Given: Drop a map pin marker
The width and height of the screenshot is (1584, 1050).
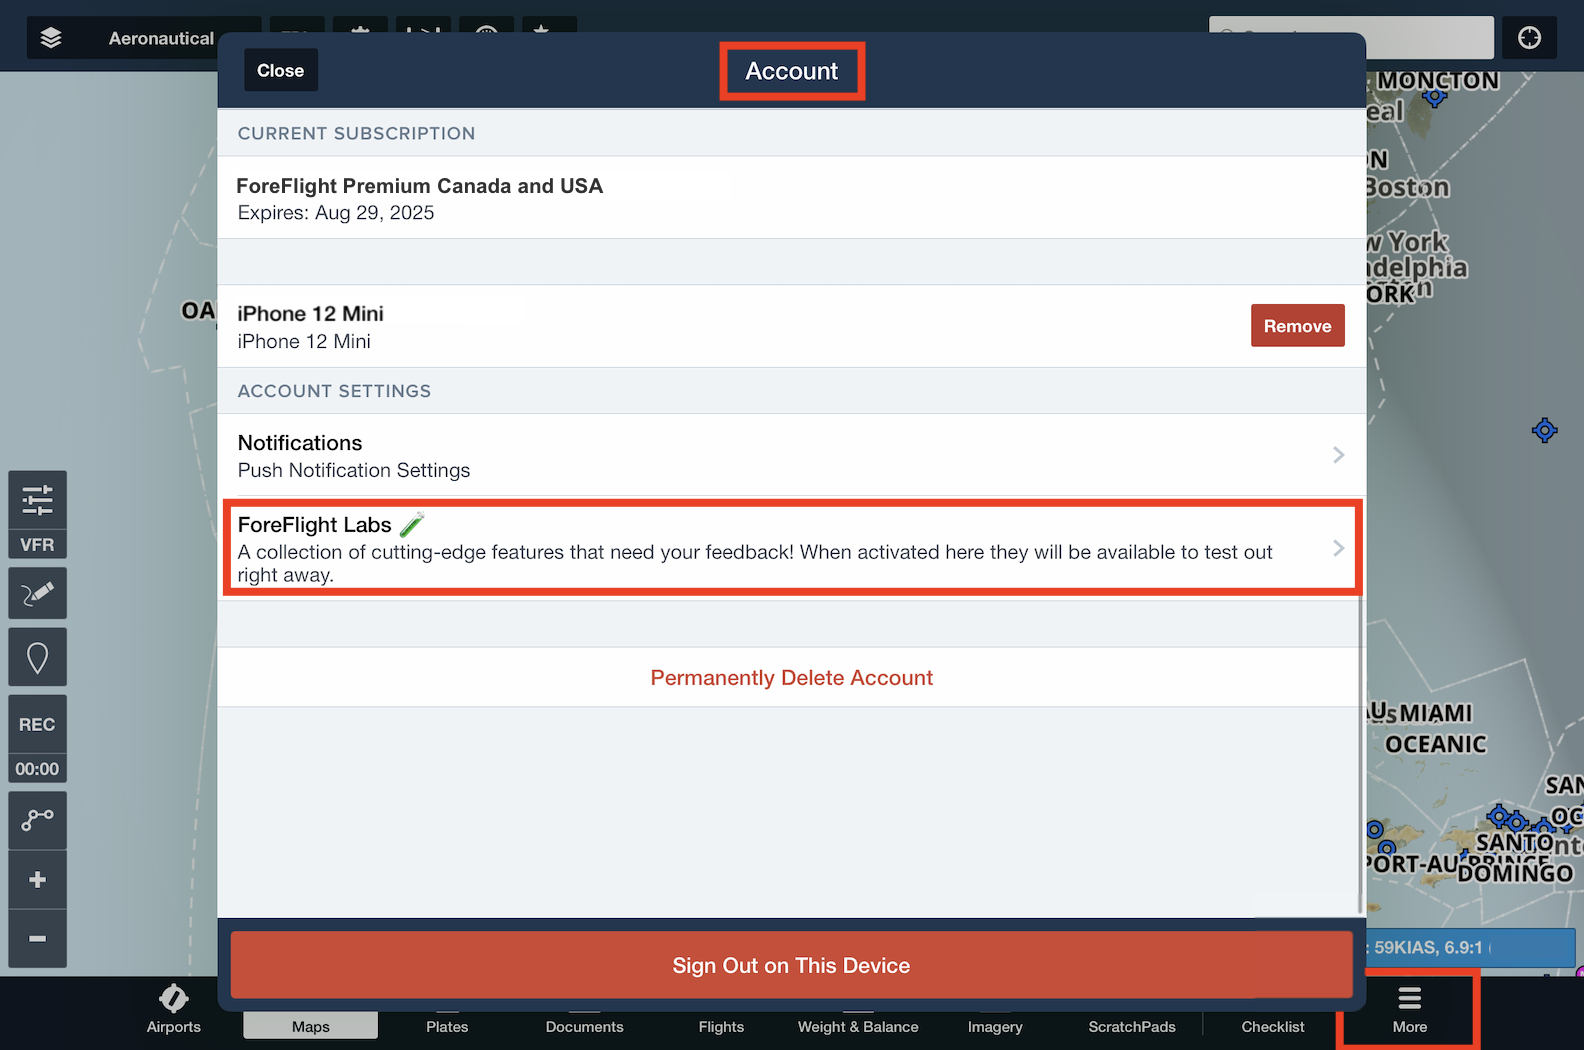Looking at the screenshot, I should click(x=38, y=658).
